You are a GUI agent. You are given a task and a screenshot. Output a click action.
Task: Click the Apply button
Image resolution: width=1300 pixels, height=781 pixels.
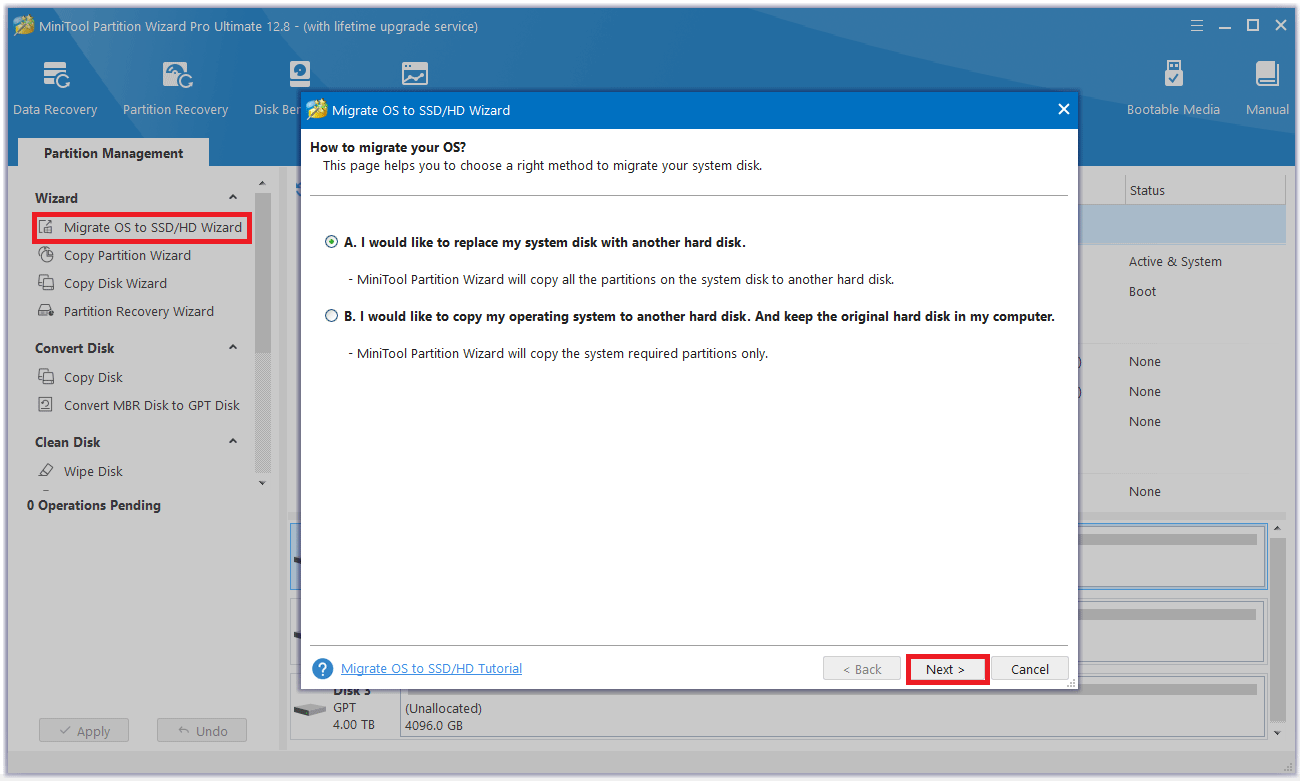84,731
